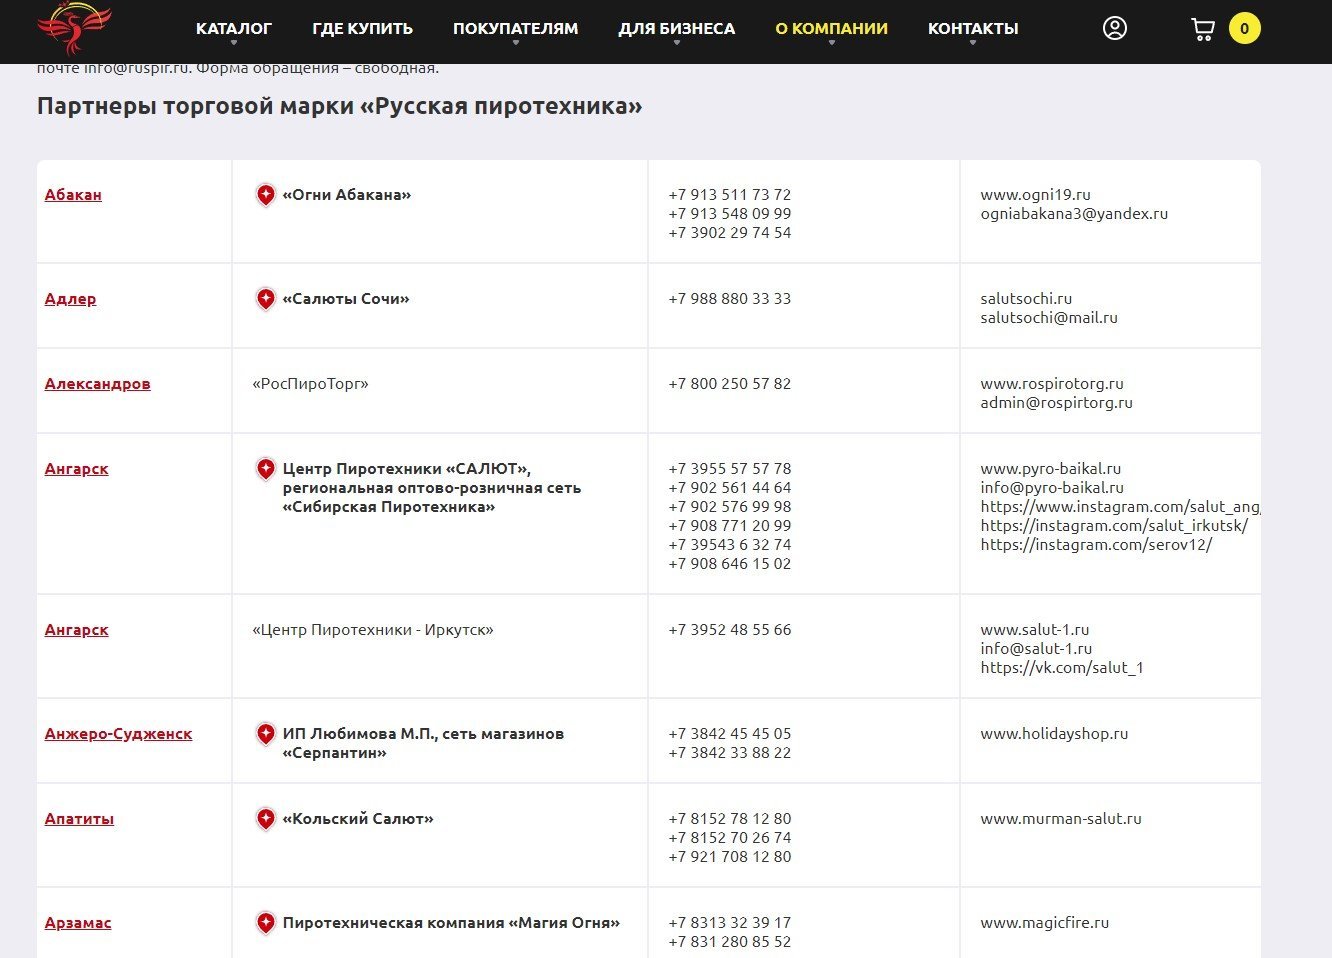Select the «Кольский Салют» partner name
Viewport: 1332px width, 958px height.
(358, 819)
